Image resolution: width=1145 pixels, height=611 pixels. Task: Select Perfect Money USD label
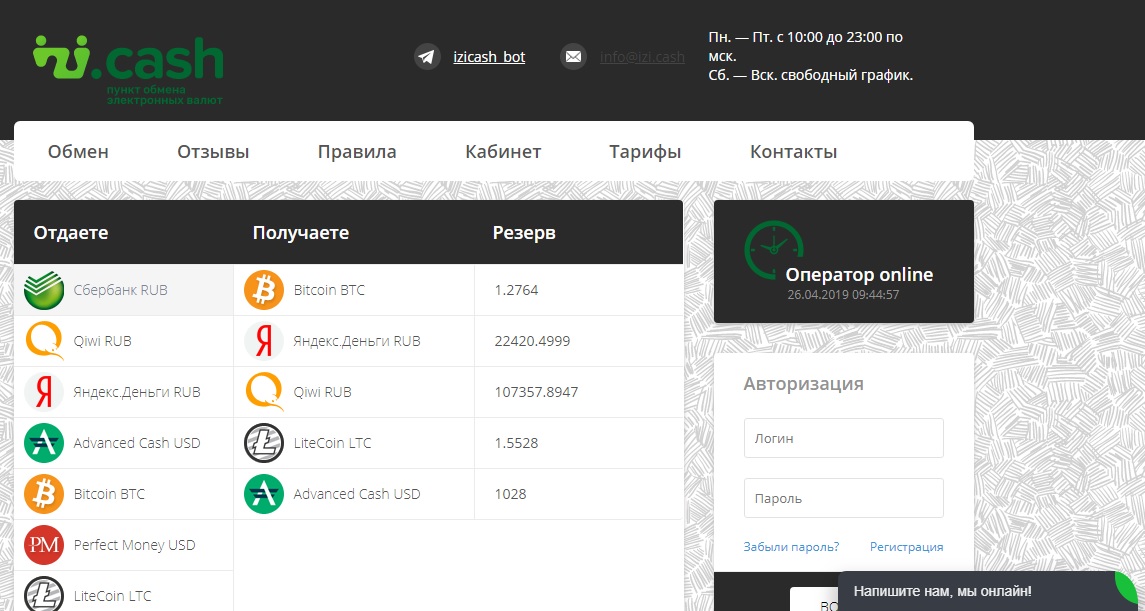[134, 545]
